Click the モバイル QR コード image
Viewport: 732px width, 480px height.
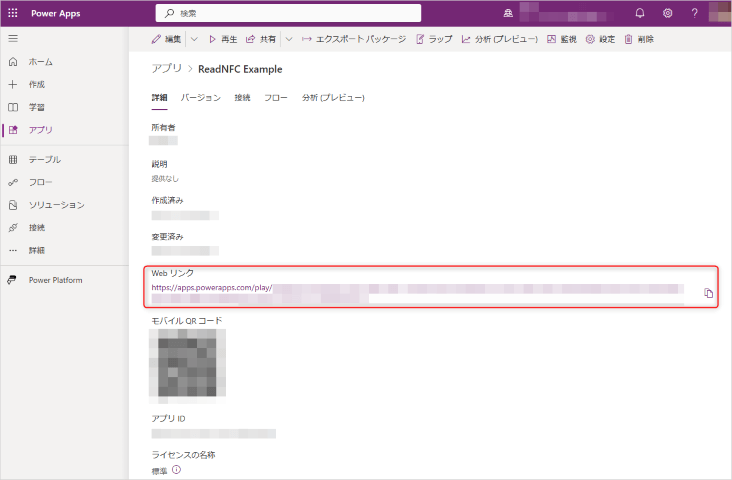tap(187, 366)
